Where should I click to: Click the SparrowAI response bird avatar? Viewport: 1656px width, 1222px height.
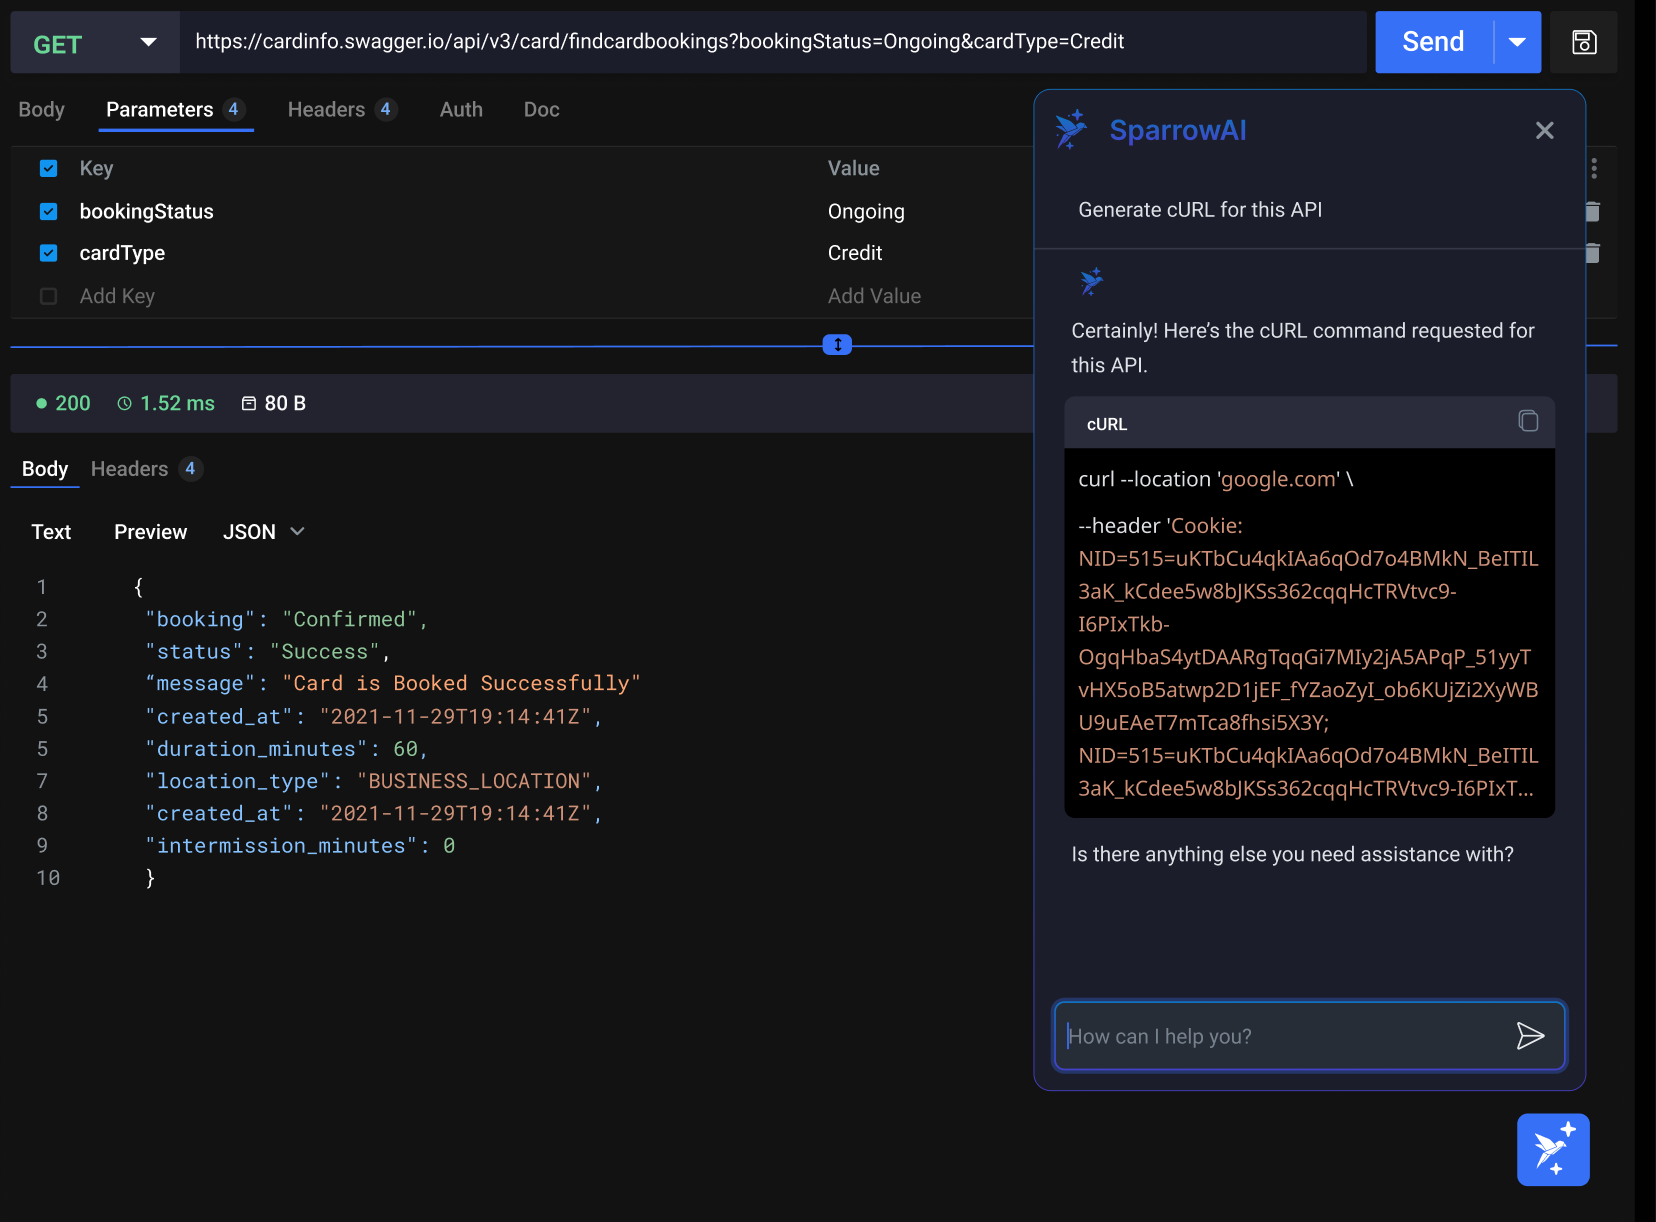[x=1091, y=281]
